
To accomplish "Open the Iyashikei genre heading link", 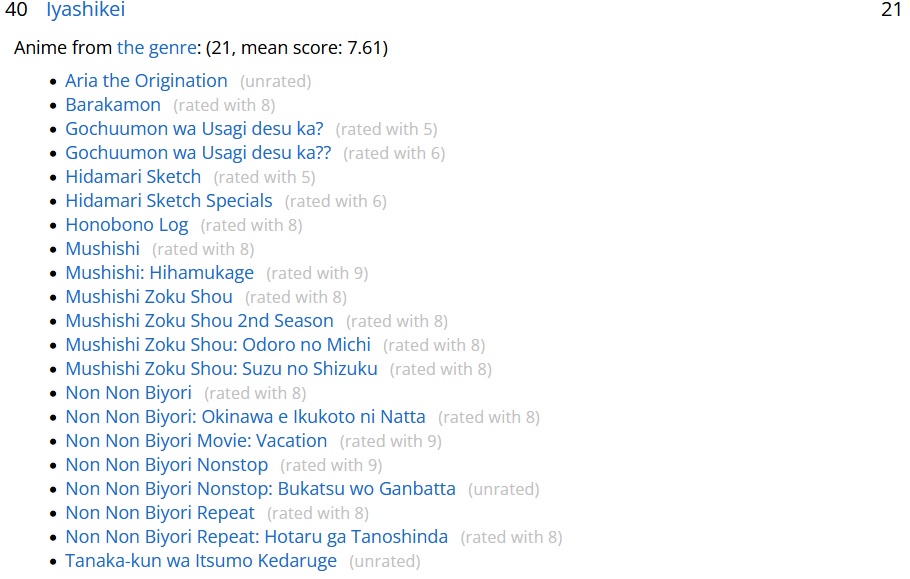I will pos(85,10).
